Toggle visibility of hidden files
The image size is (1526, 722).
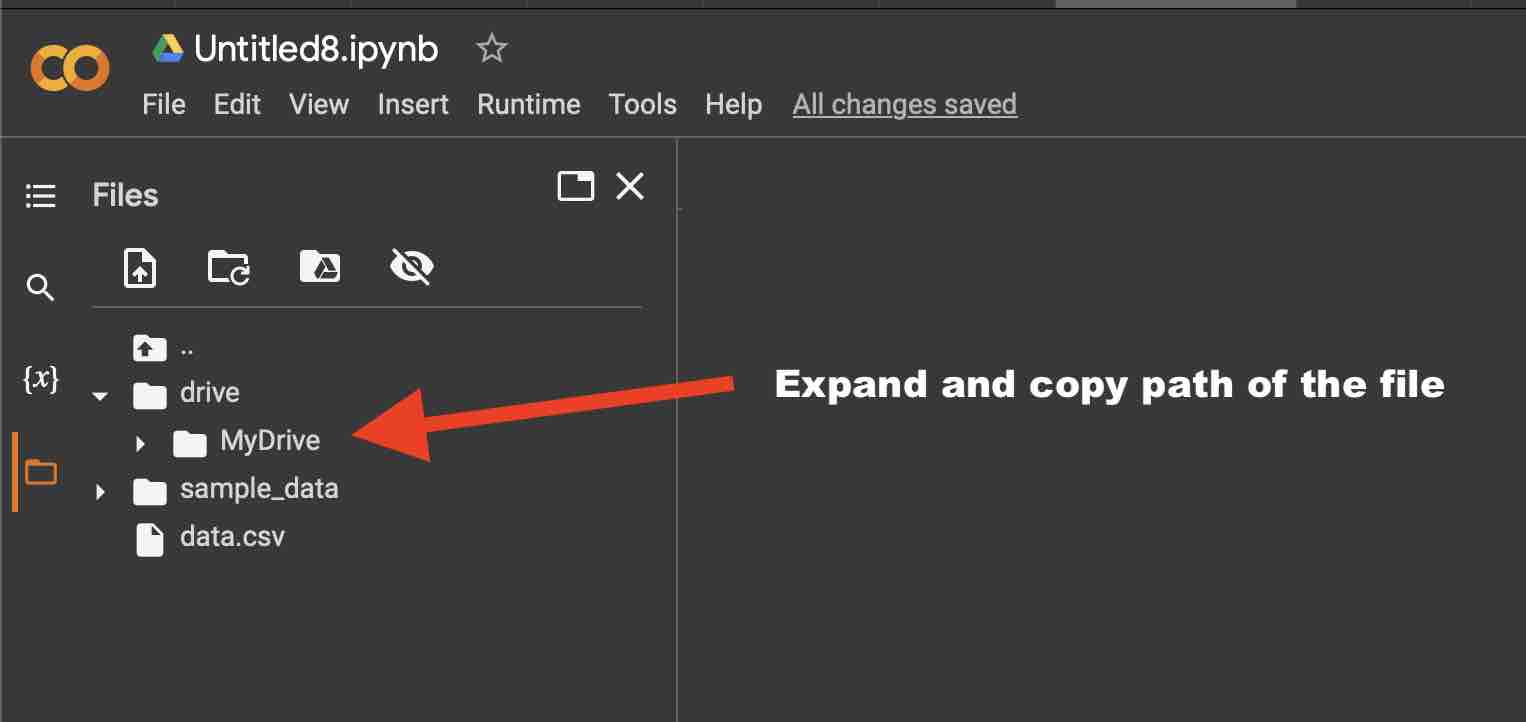point(412,267)
